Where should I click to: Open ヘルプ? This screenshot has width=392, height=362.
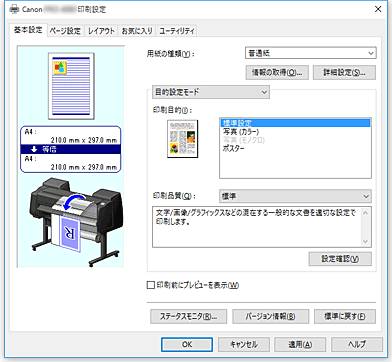pos(357,344)
